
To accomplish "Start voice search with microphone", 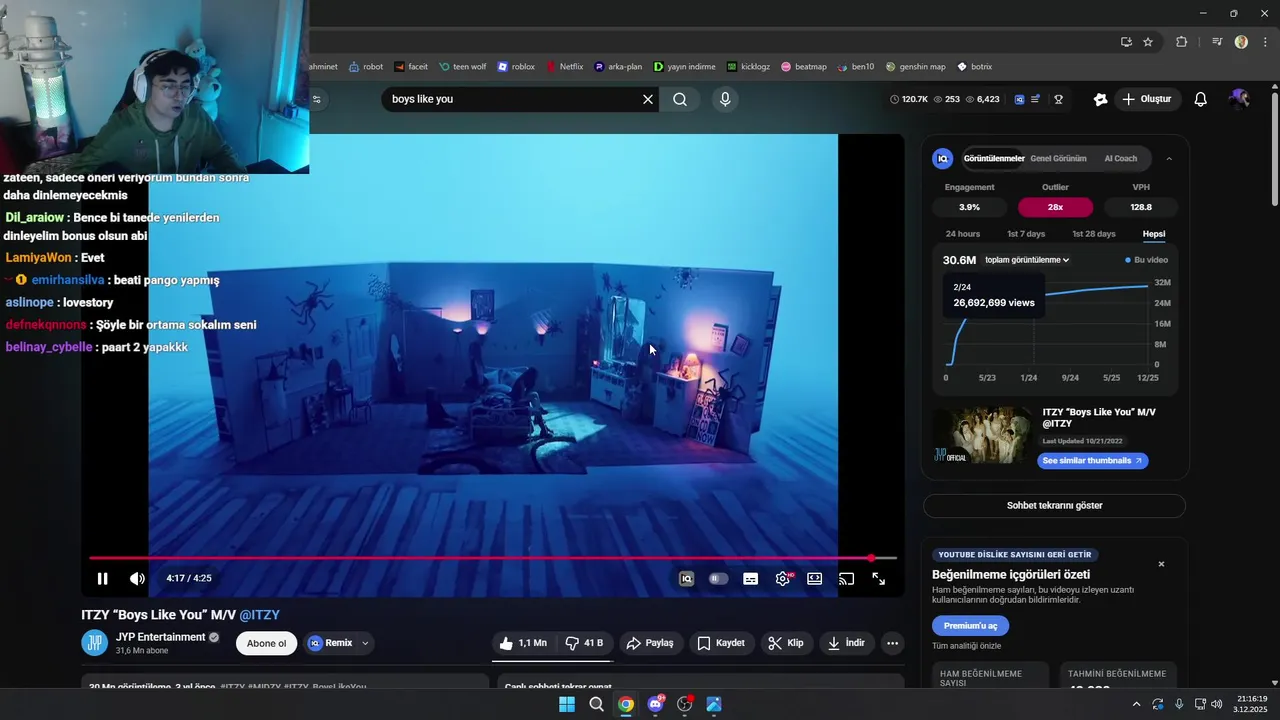I will tap(725, 99).
